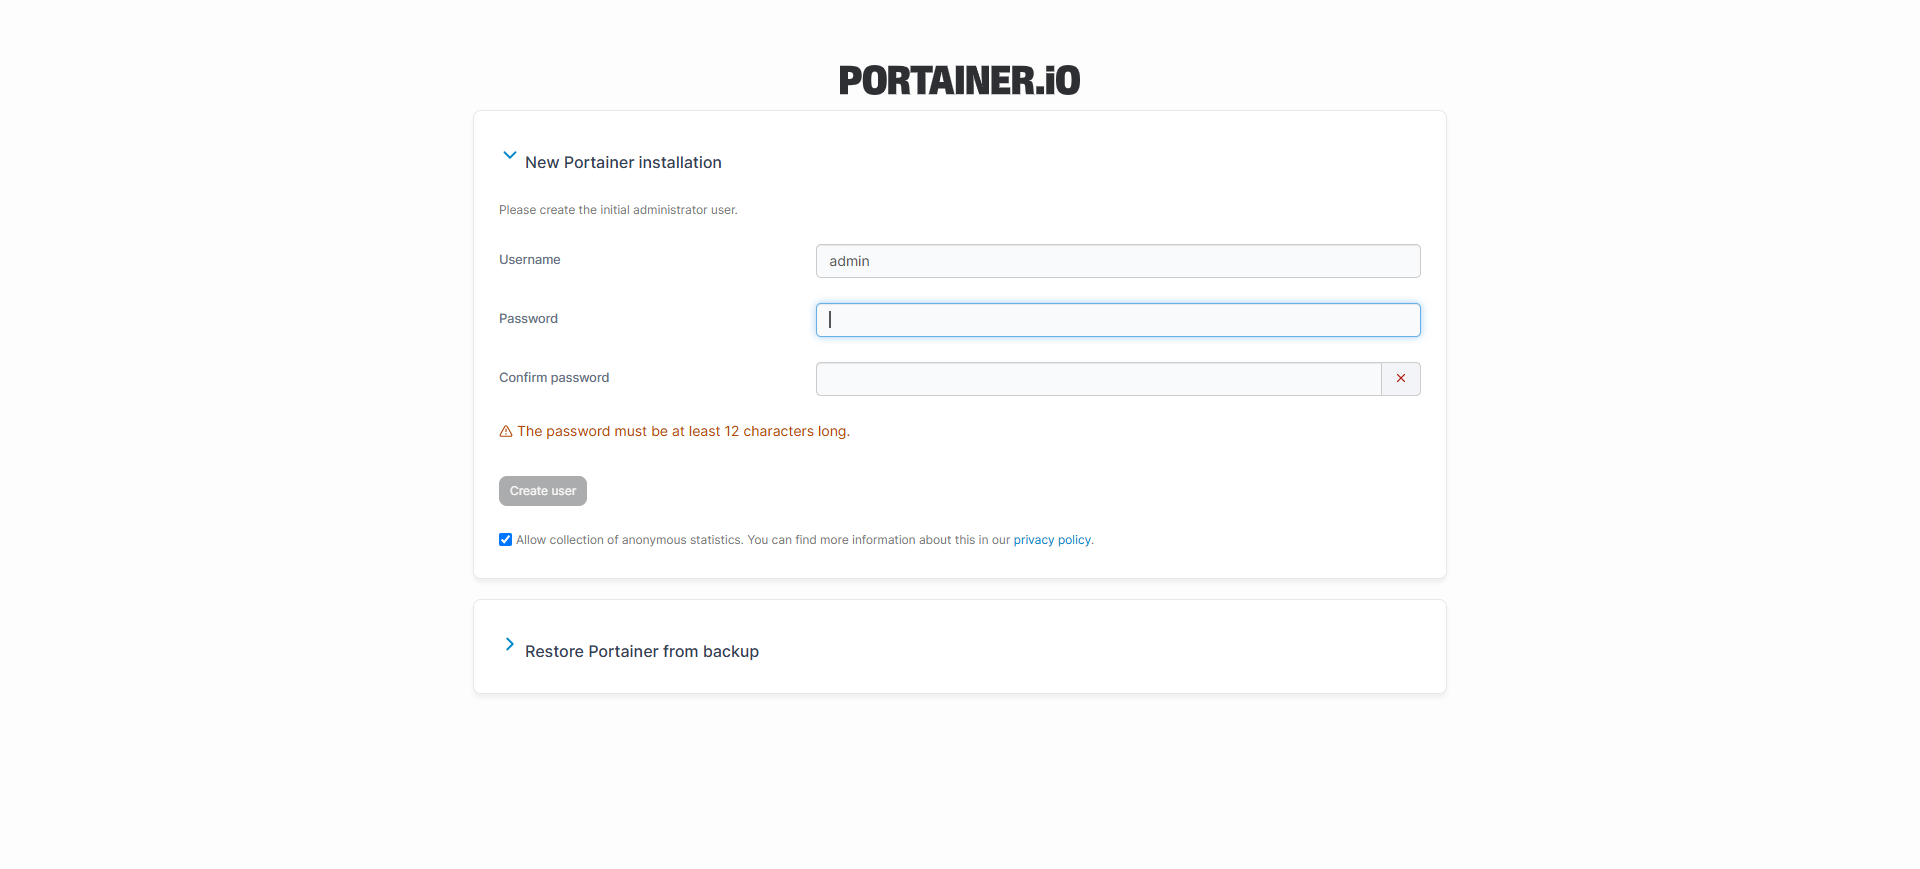Screen dimensions: 1920x869
Task: Click the Password label
Action: [529, 319]
